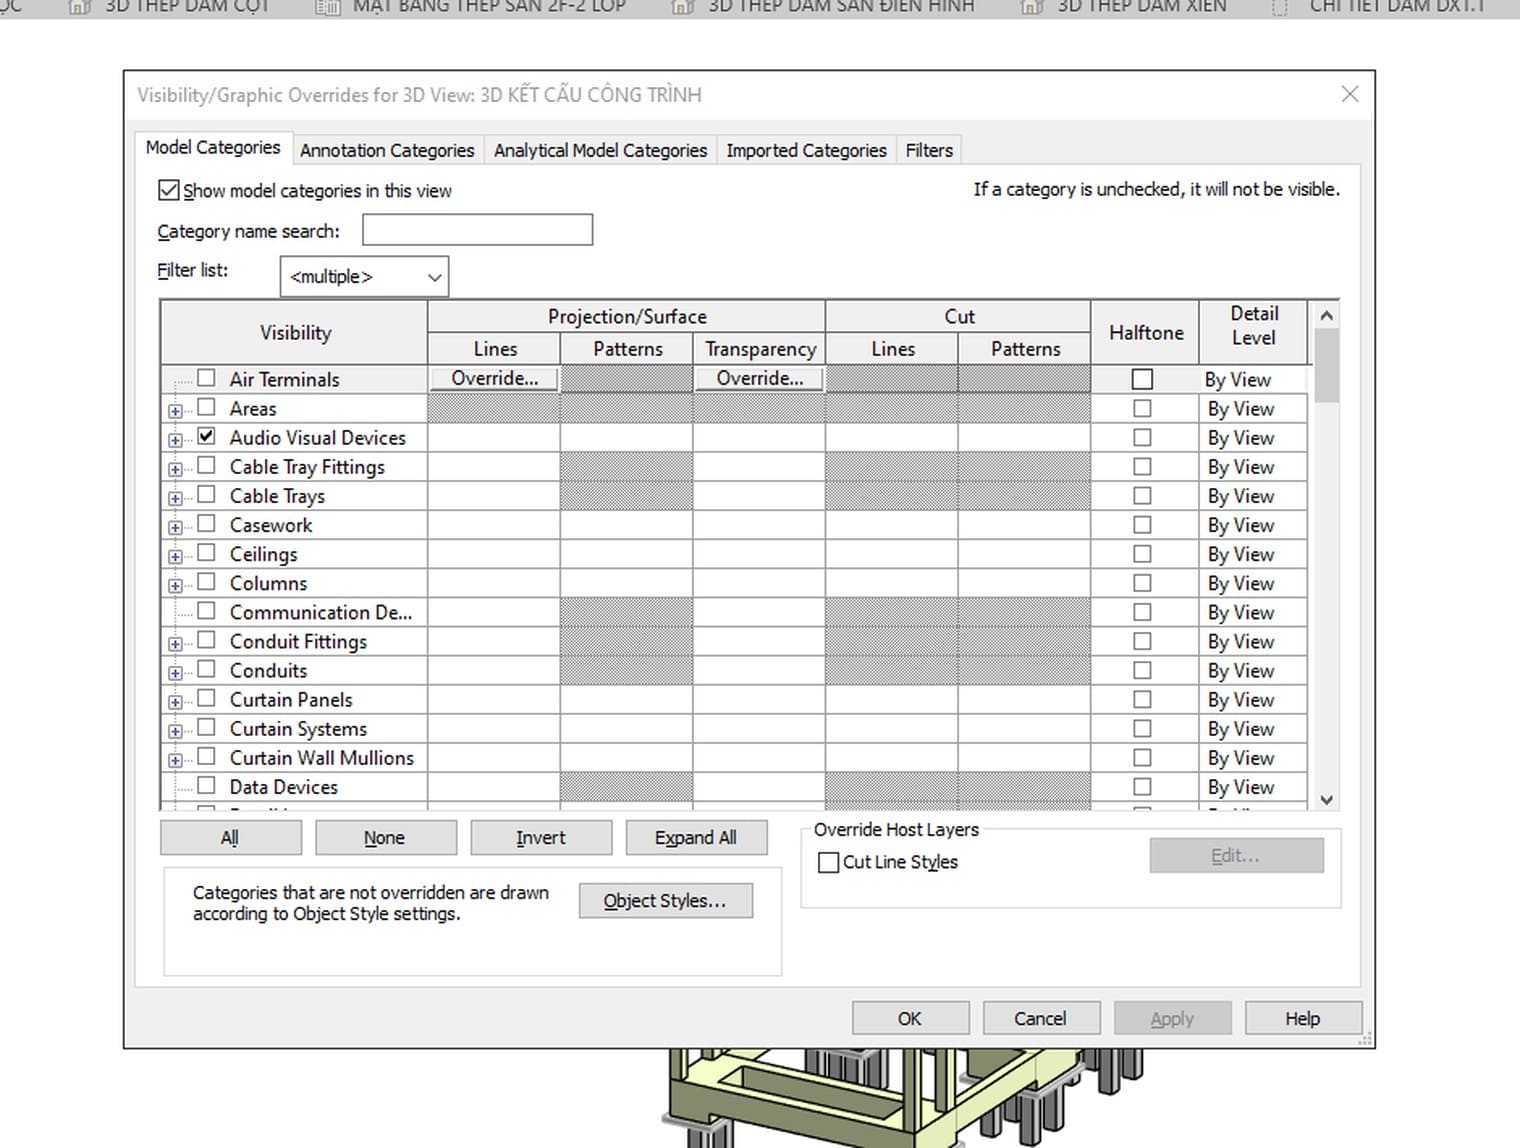This screenshot has width=1520, height=1148.
Task: Confirm the dialog with OK
Action: (910, 1018)
